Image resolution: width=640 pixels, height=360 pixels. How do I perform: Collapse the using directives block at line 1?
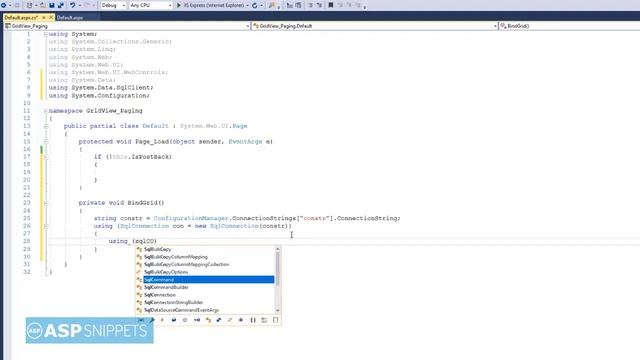(x=46, y=34)
